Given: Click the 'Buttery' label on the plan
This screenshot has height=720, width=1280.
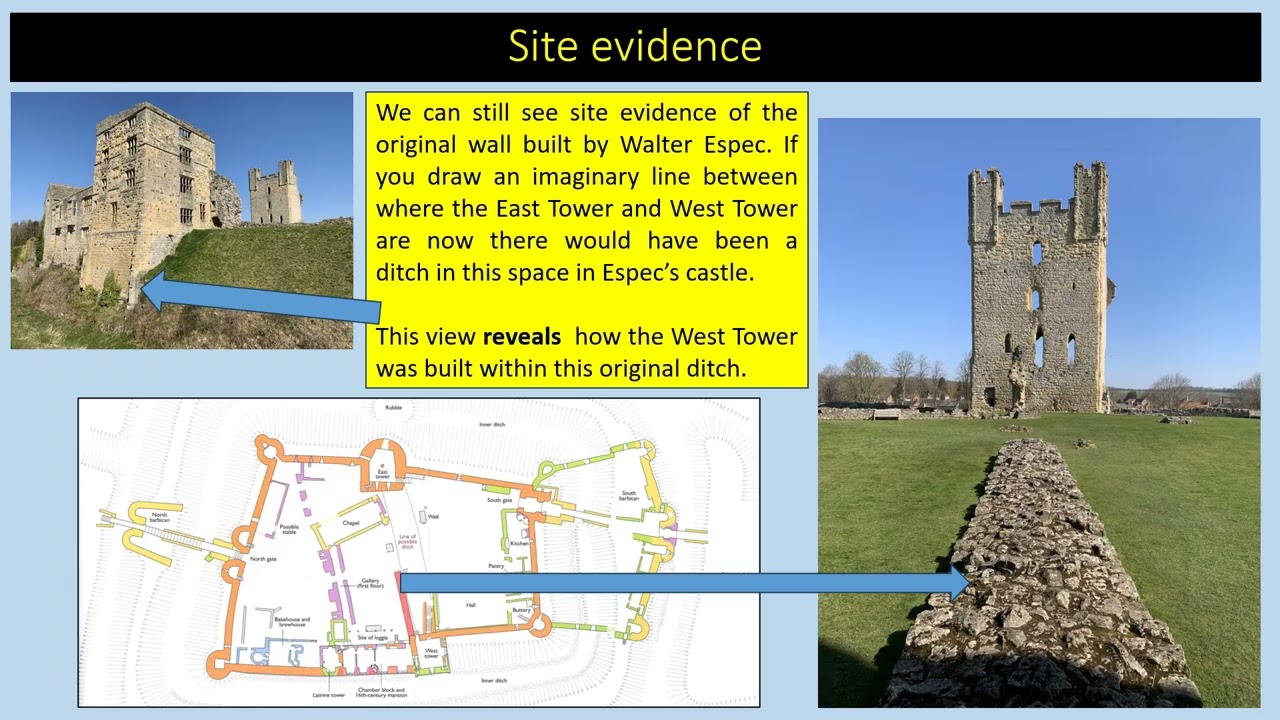Looking at the screenshot, I should pyautogui.click(x=521, y=610).
